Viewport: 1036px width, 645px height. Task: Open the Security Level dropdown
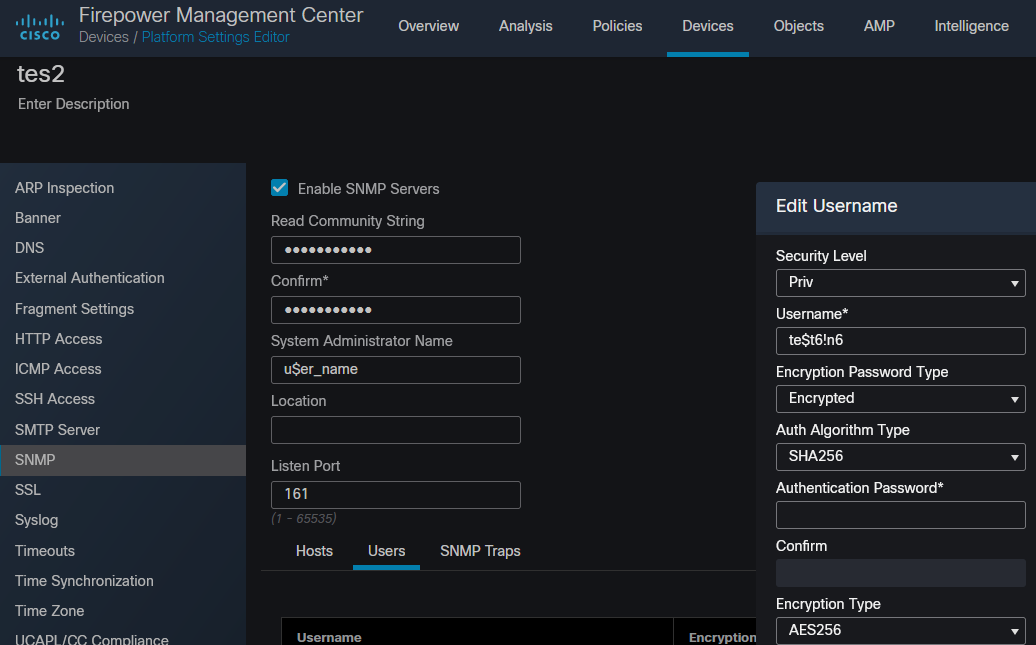900,282
